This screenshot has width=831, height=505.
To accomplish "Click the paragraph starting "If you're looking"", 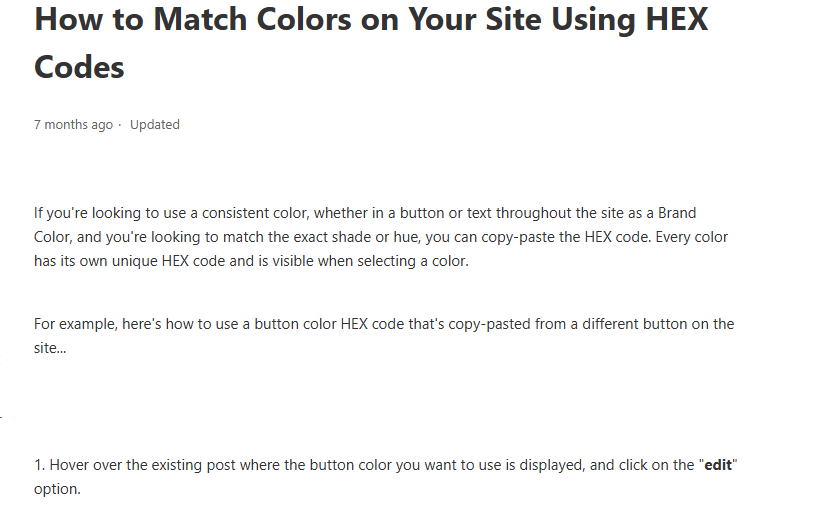I will pos(381,237).
